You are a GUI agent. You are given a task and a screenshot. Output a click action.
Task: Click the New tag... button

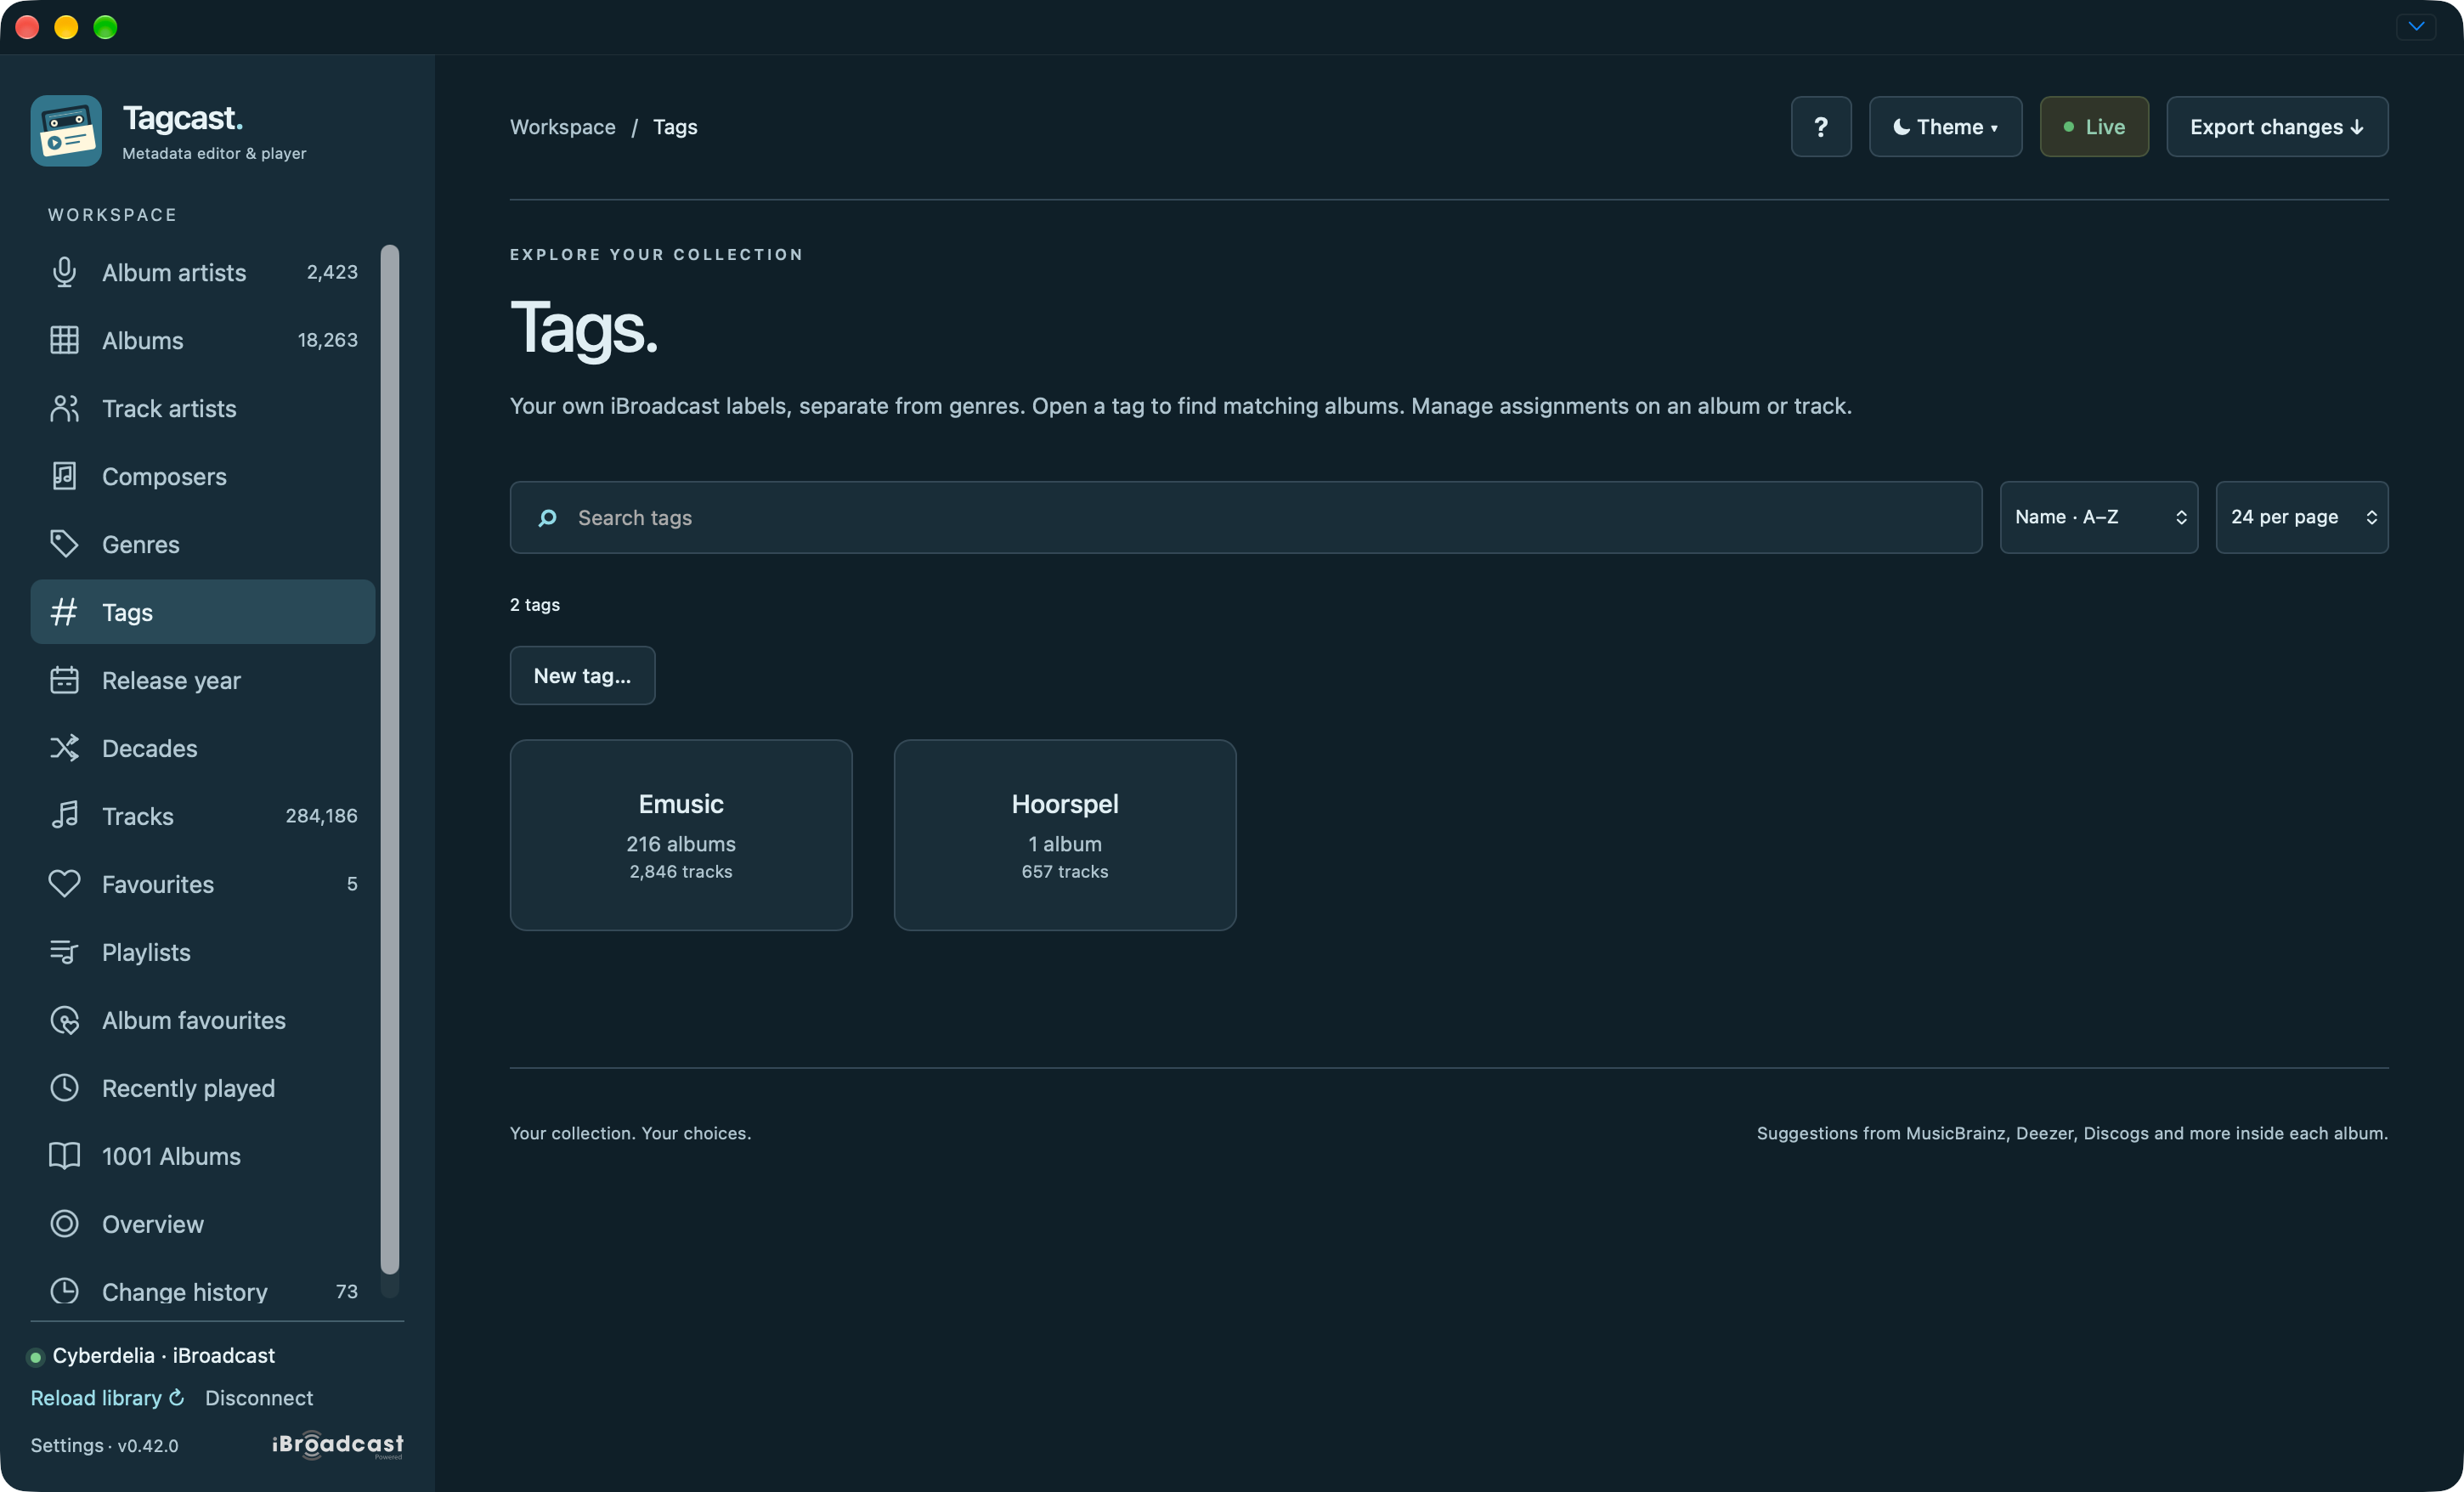coord(583,676)
